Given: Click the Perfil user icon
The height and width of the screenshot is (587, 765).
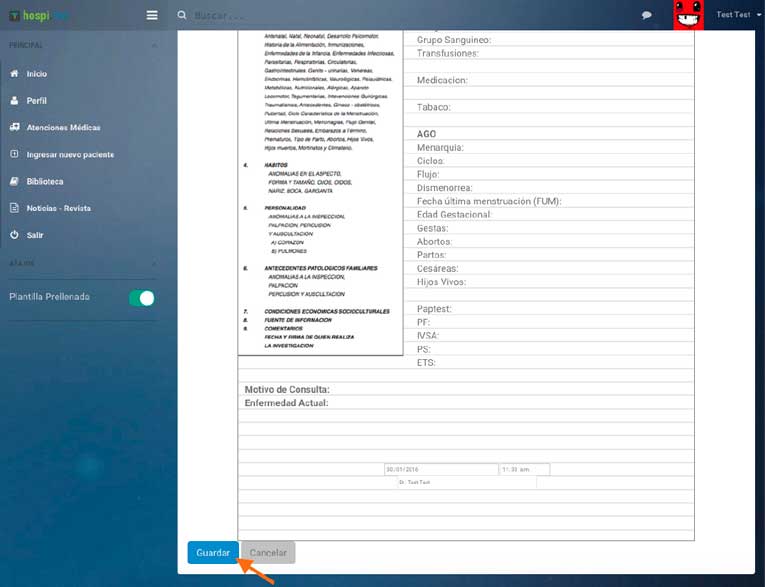Looking at the screenshot, I should point(14,101).
